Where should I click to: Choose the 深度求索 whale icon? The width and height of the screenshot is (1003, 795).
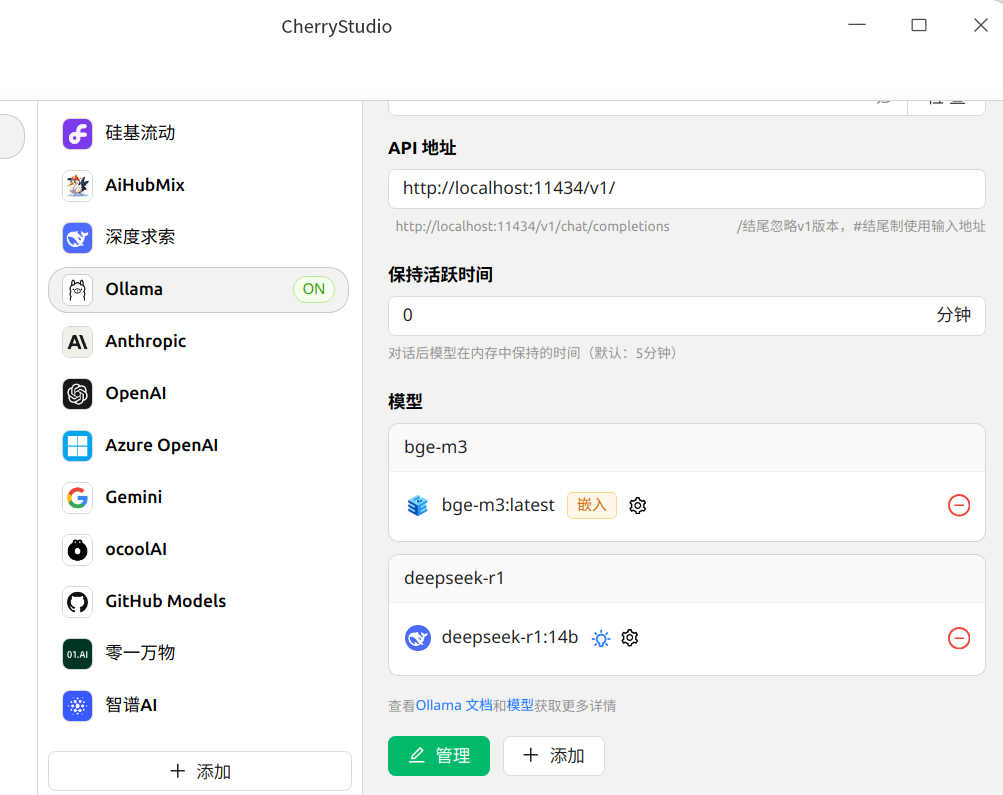pyautogui.click(x=77, y=237)
